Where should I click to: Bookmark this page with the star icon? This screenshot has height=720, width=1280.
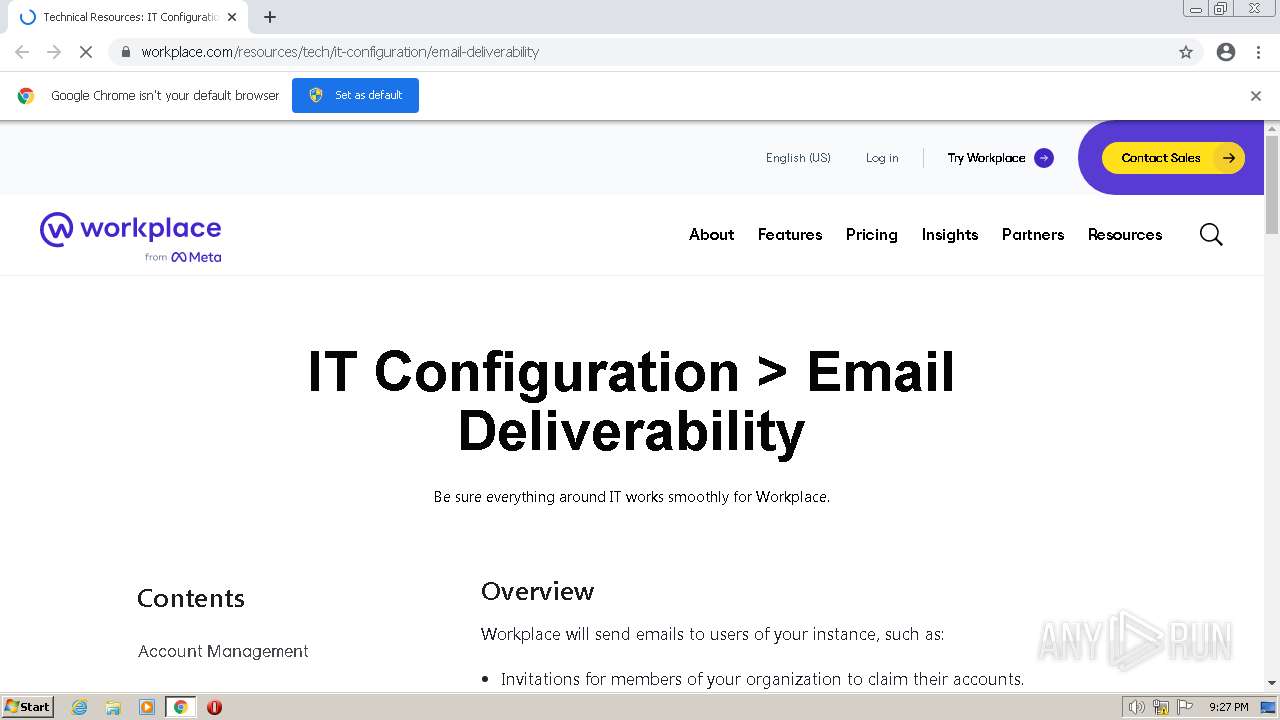pos(1186,52)
